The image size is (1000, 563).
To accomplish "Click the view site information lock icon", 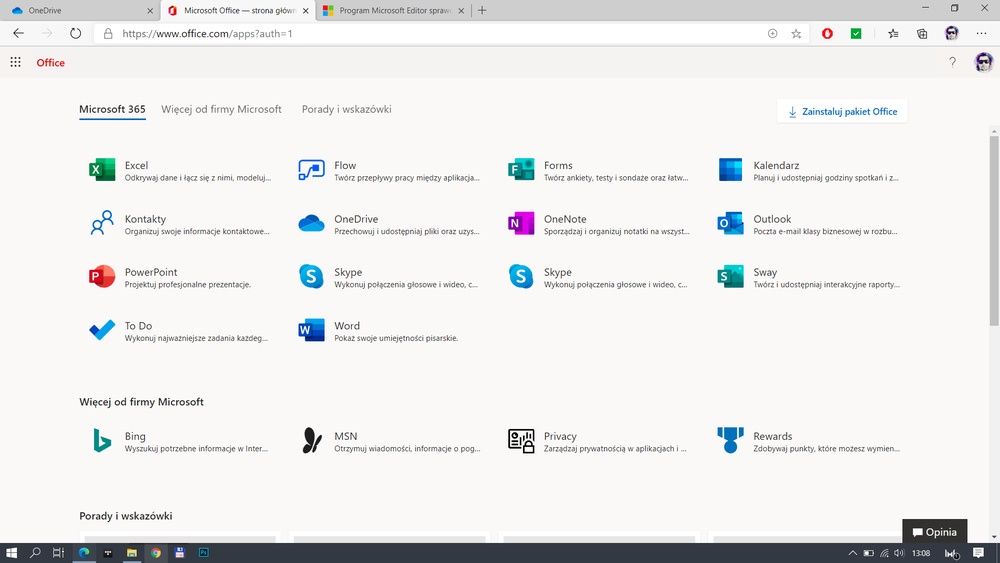I will point(108,33).
